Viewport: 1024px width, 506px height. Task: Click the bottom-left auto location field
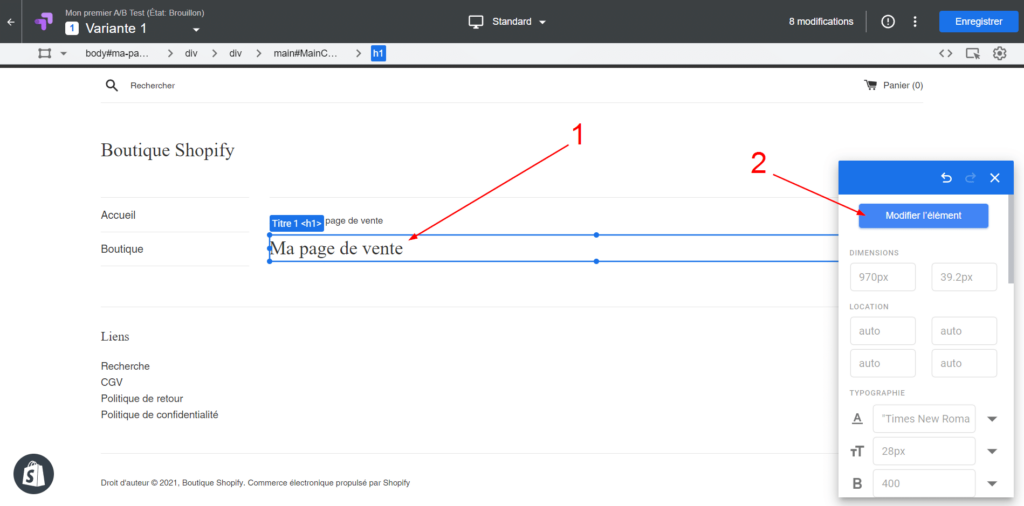883,363
